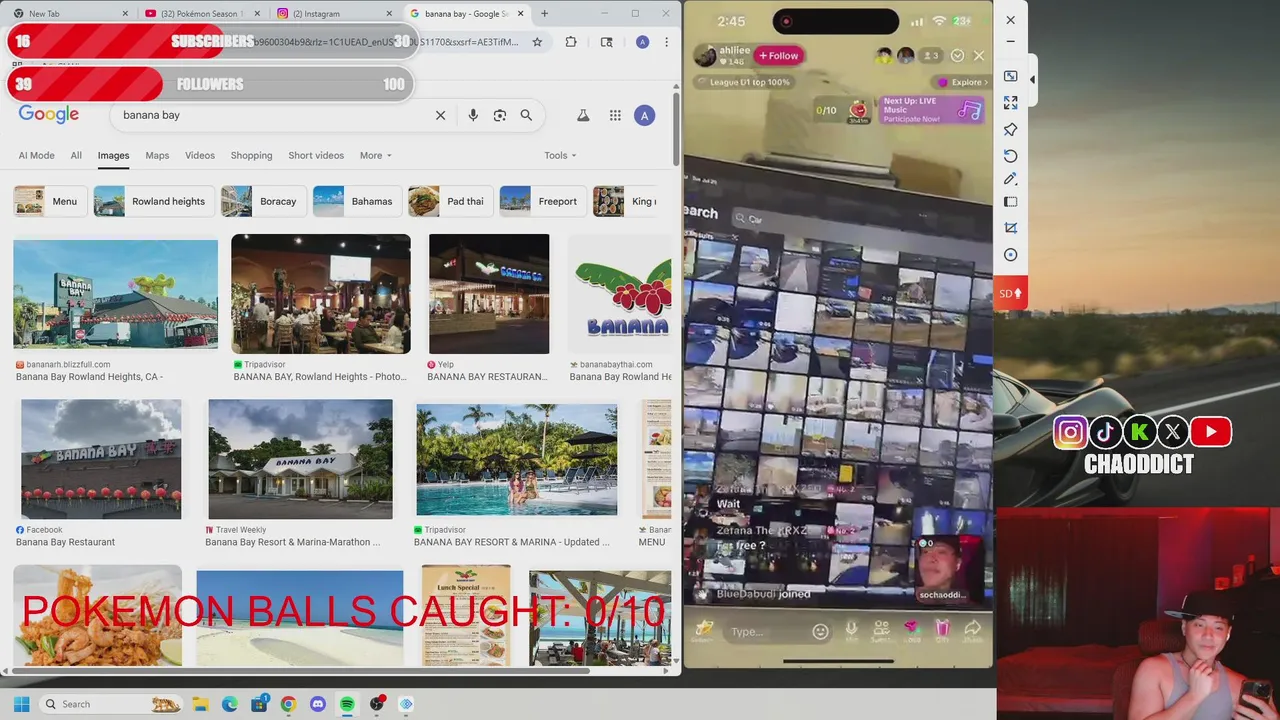This screenshot has width=1280, height=720.
Task: Open Spotify from the taskbar
Action: [347, 704]
